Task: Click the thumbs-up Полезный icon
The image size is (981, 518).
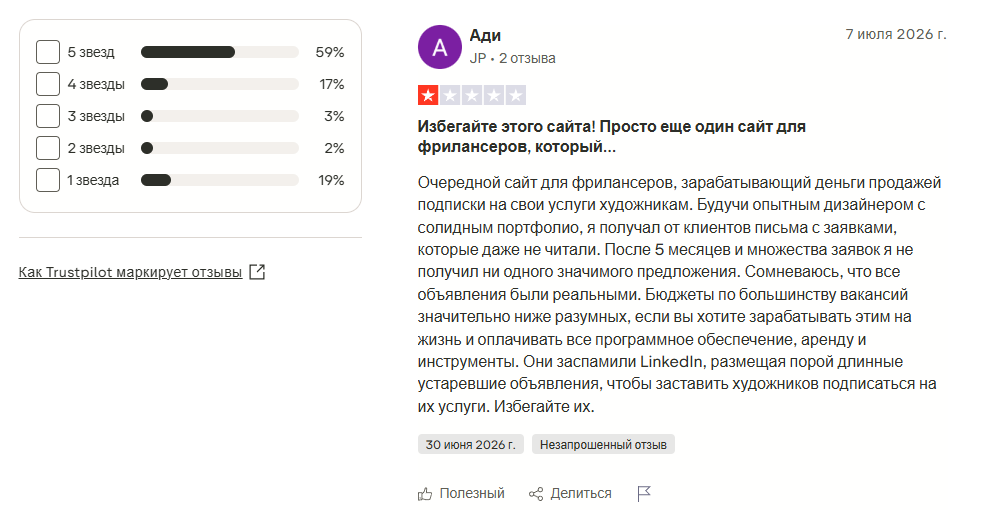Action: (425, 494)
